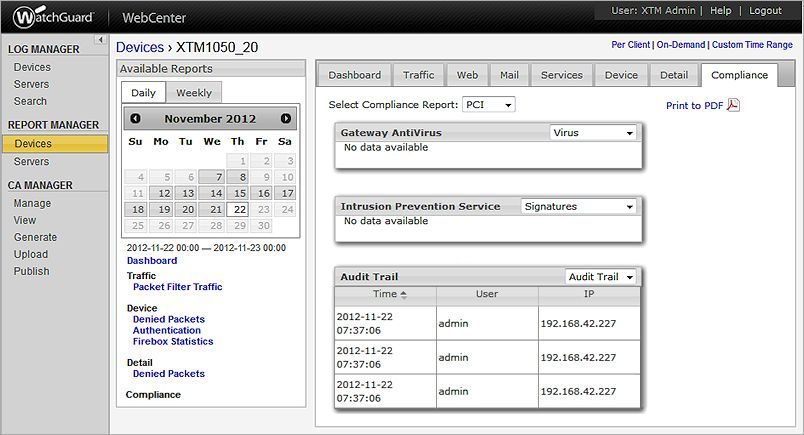Open the Intrusion Prevention Signatures dropdown

pyautogui.click(x=578, y=207)
